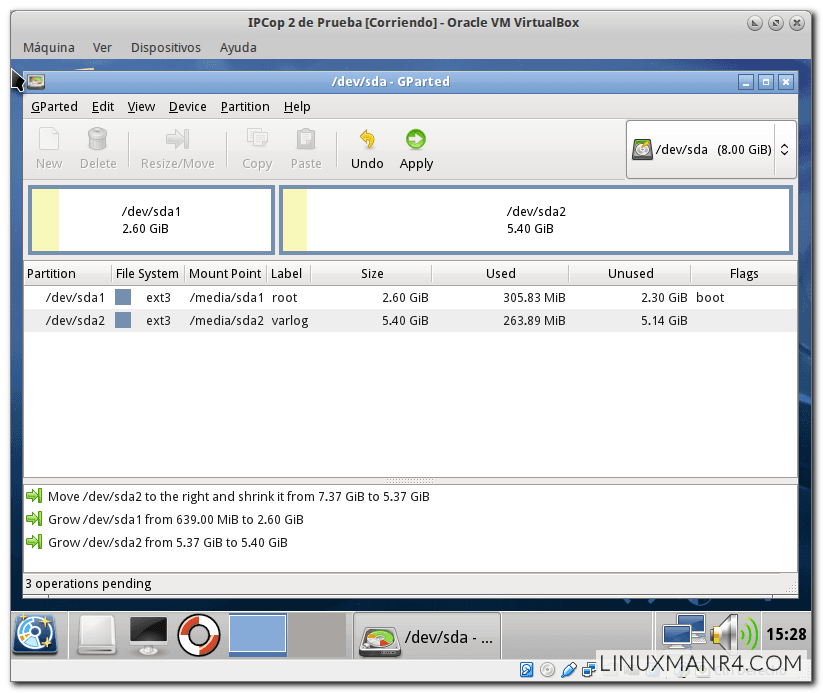Click the ext3 color swatch for /dev/sda2
This screenshot has width=823, height=693.
click(123, 320)
